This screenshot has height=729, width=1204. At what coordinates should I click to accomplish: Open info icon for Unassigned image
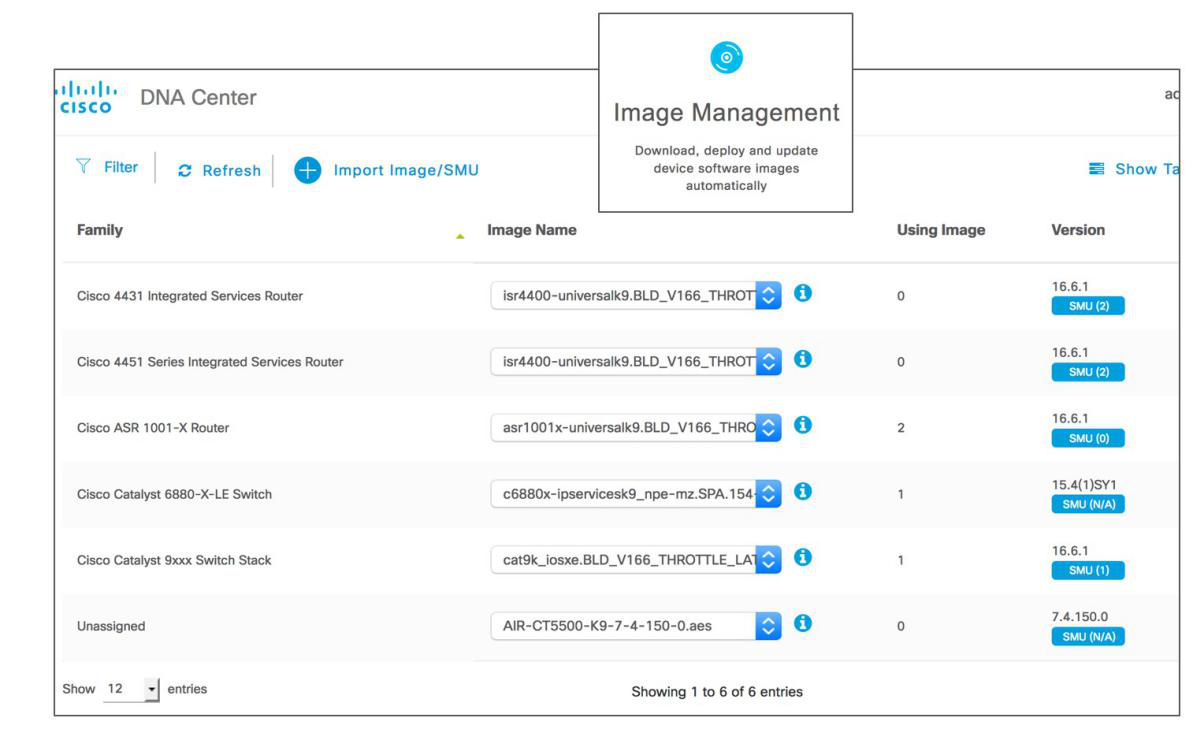coord(802,624)
